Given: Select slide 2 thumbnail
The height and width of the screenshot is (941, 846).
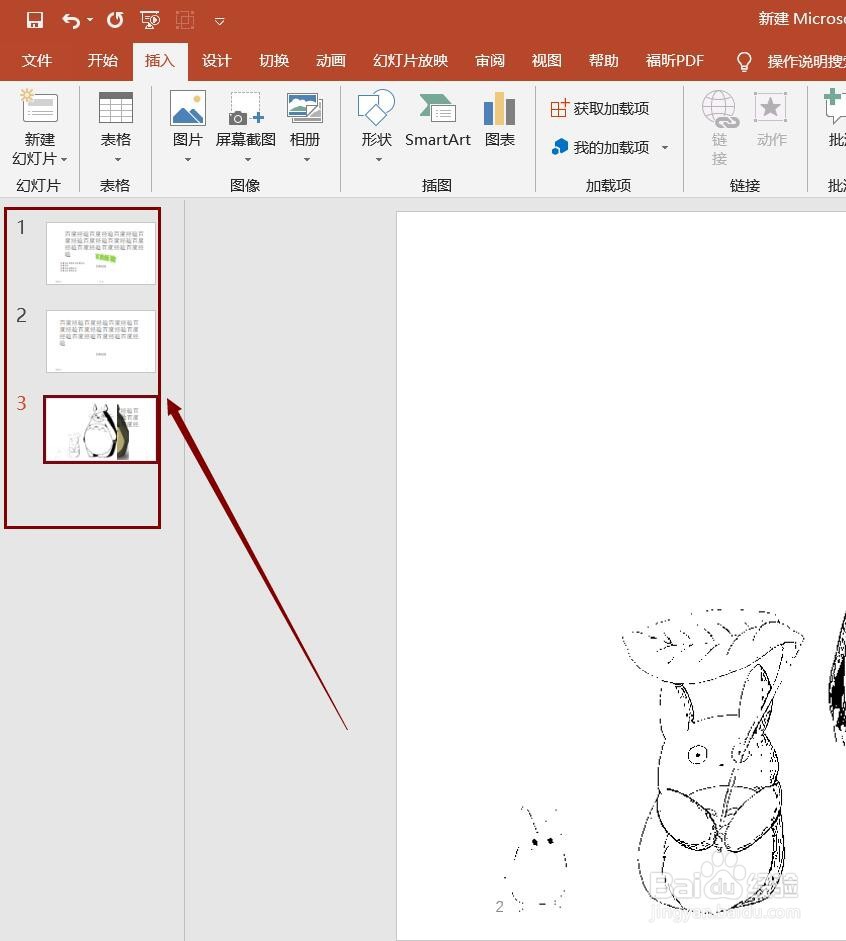Looking at the screenshot, I should [x=101, y=341].
